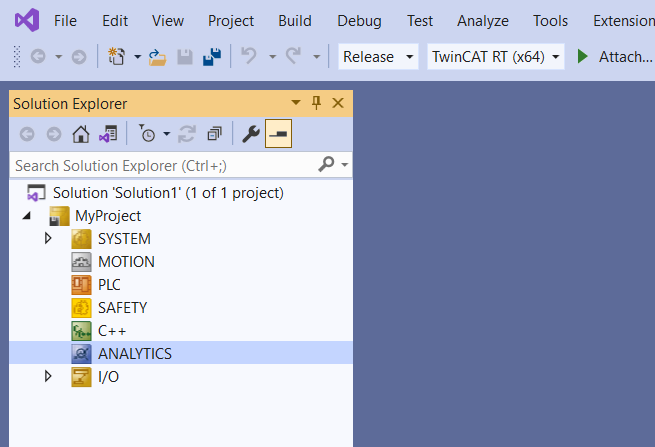
Task: Select the PLC node
Action: click(x=109, y=284)
